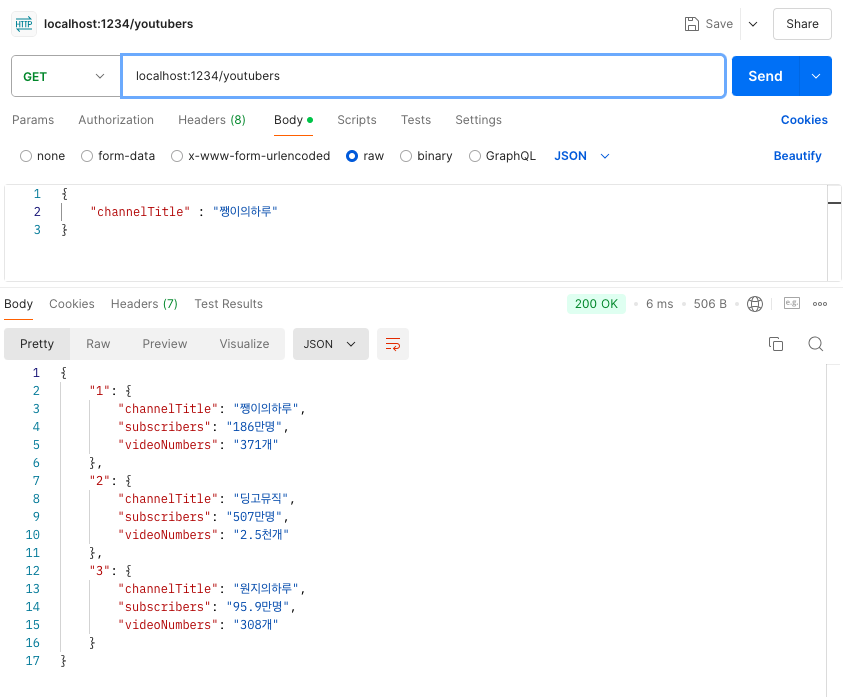Click the globe network information icon
This screenshot has width=843, height=697.
755,304
